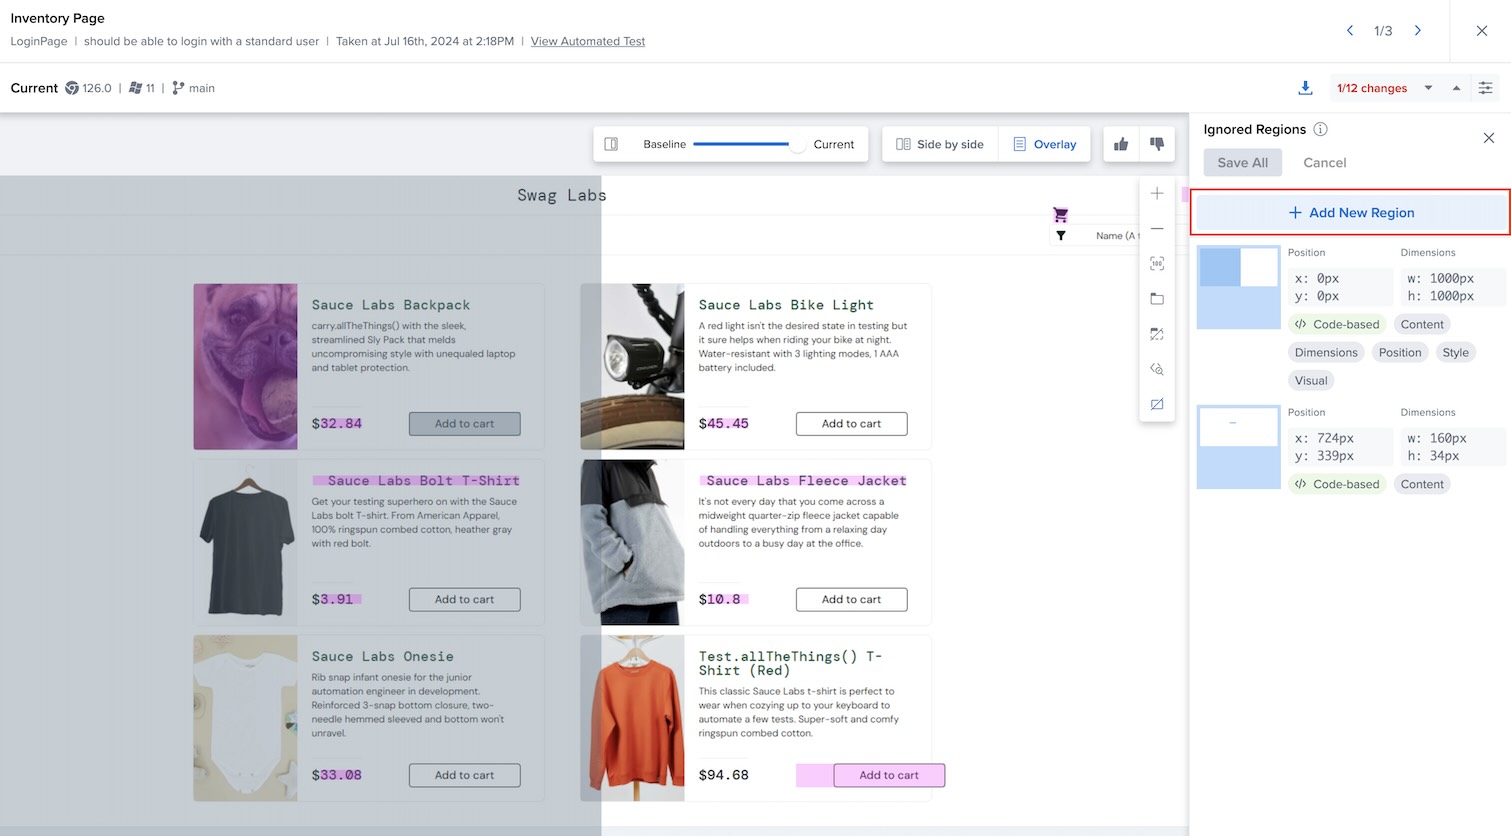Go to previous change with up arrow

(x=1456, y=88)
